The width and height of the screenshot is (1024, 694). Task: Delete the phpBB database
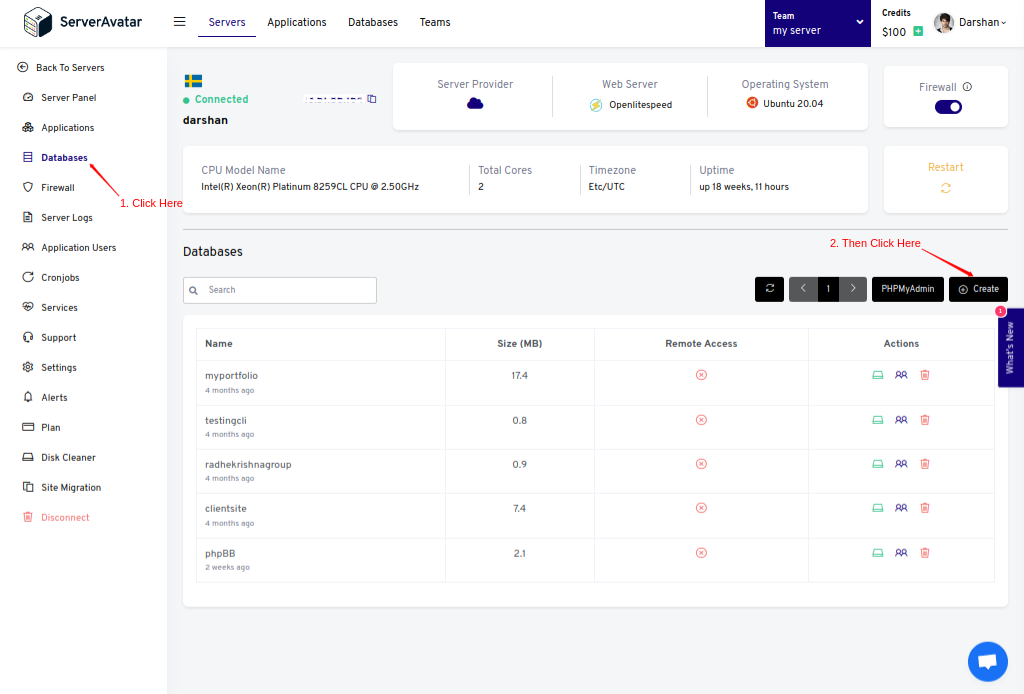925,553
